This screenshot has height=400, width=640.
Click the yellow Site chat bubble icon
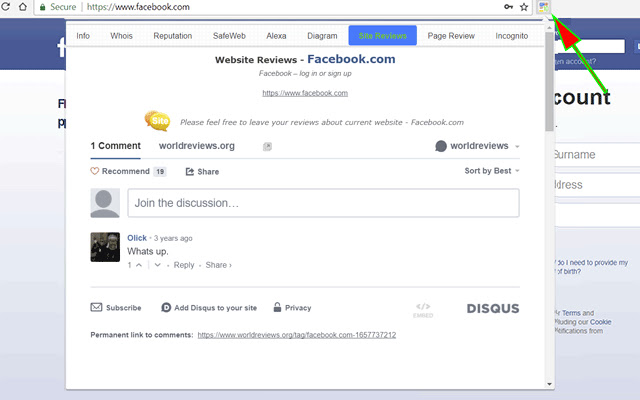click(158, 121)
